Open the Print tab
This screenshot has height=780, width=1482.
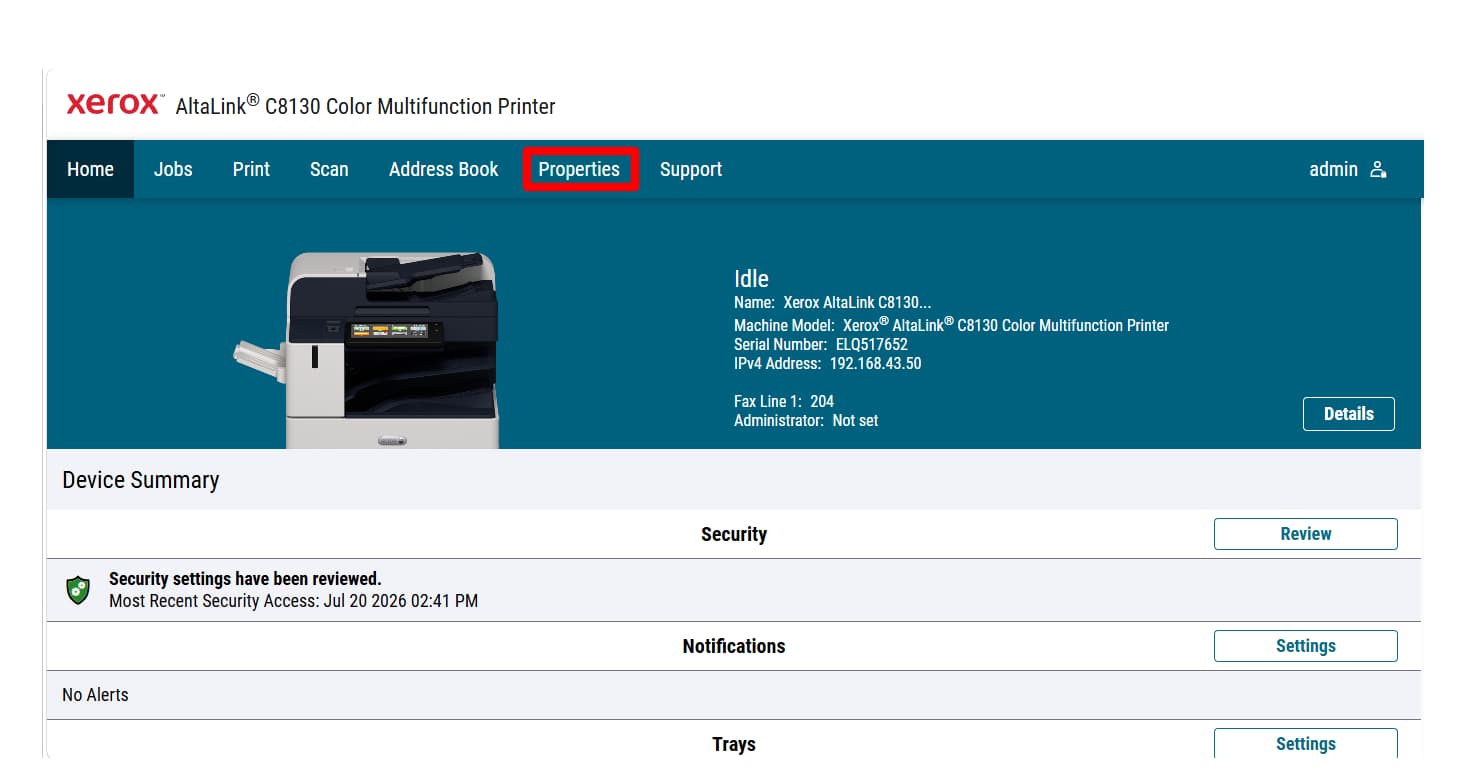click(251, 169)
